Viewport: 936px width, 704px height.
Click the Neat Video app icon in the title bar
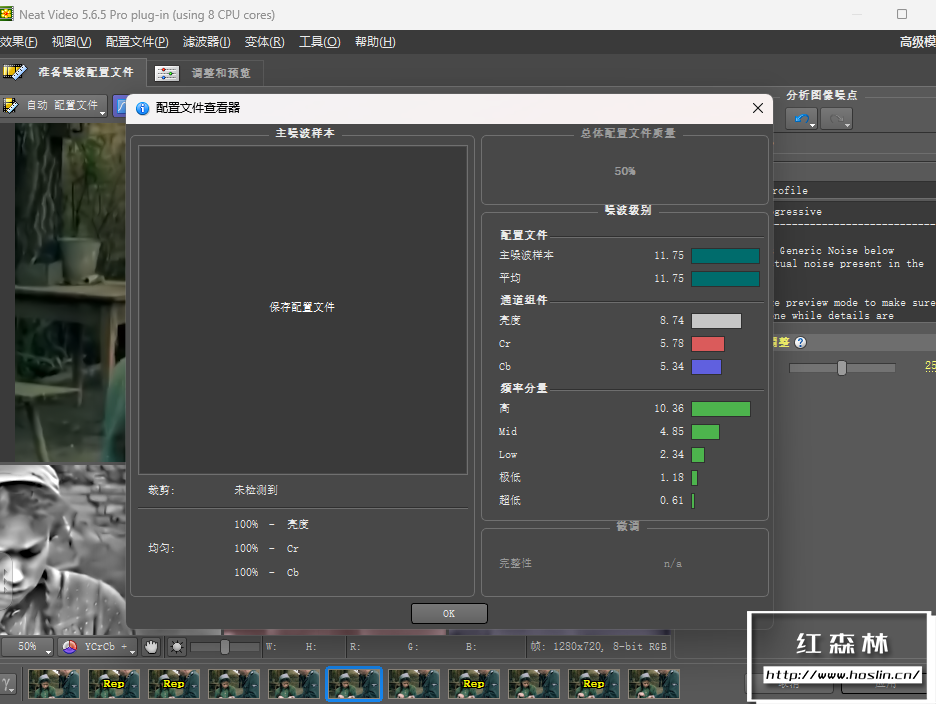(x=7, y=14)
